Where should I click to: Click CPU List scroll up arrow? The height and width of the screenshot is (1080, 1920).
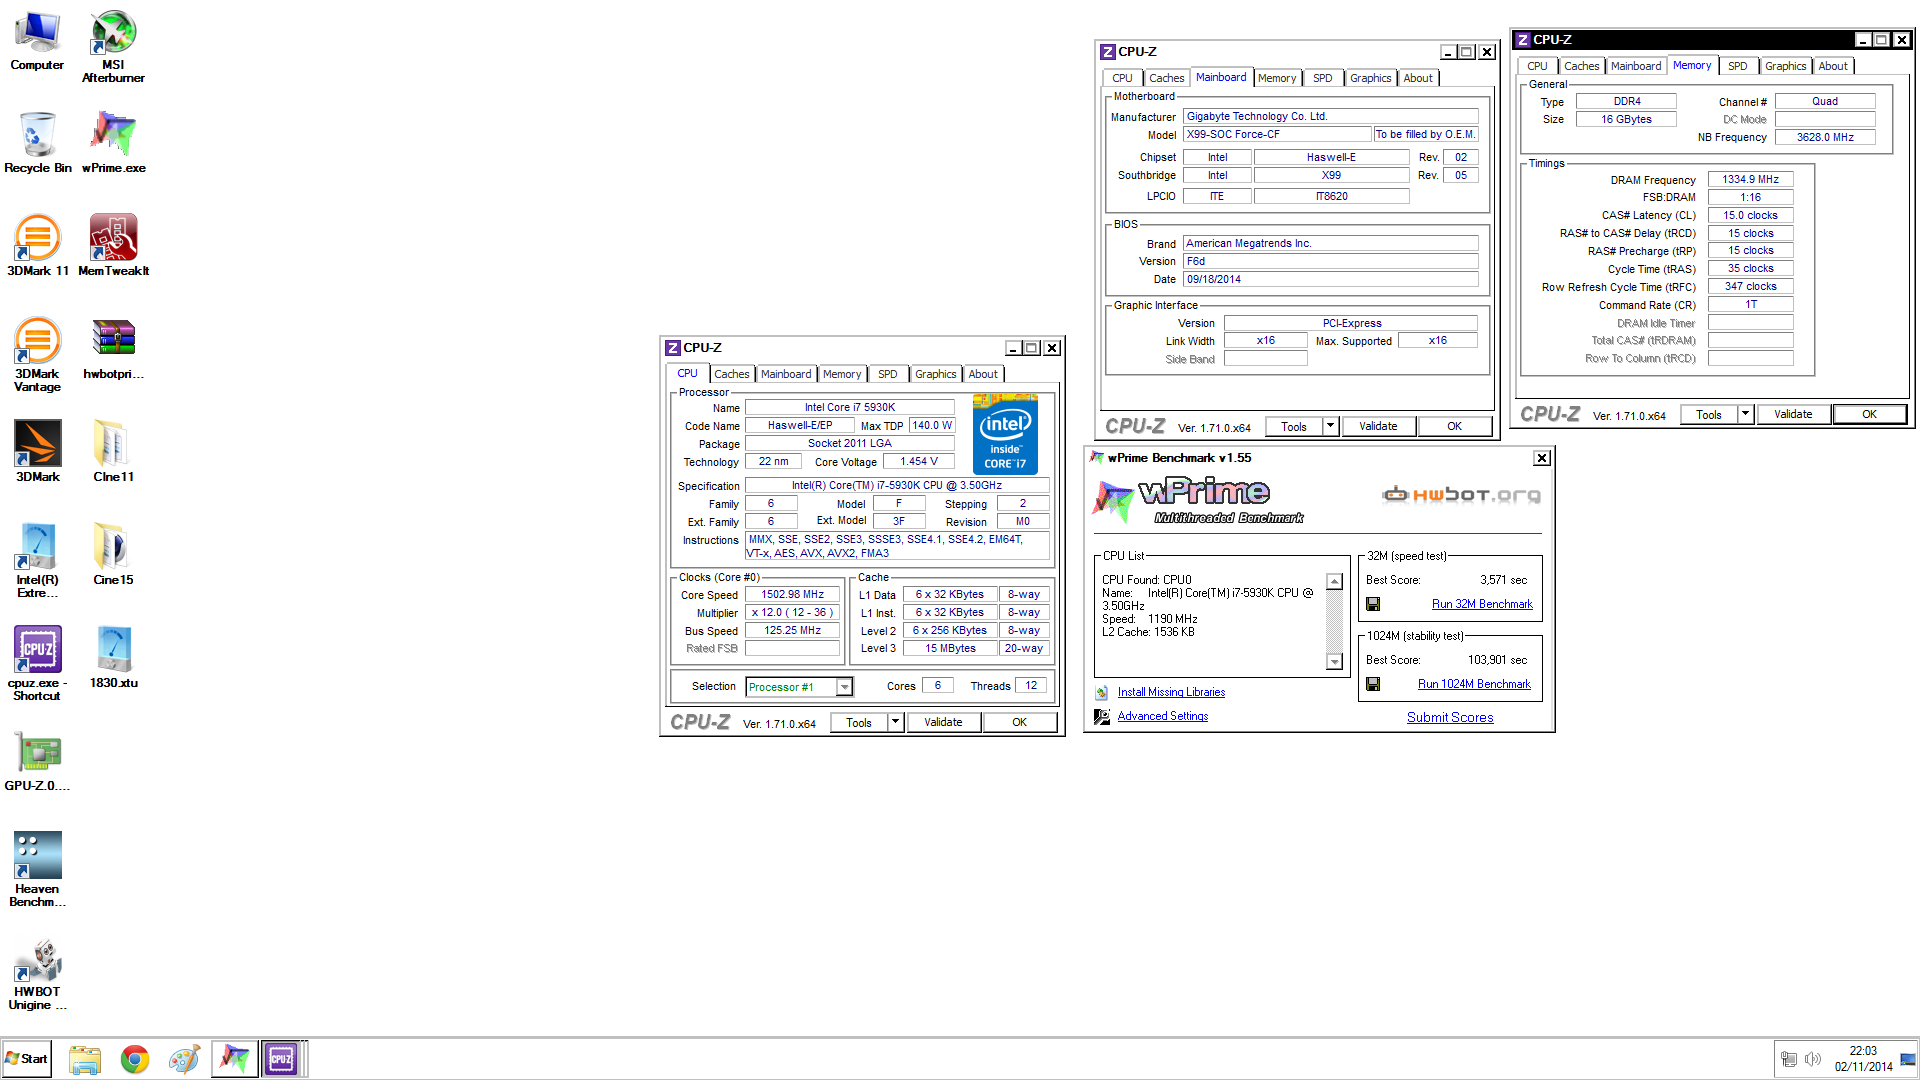point(1334,582)
